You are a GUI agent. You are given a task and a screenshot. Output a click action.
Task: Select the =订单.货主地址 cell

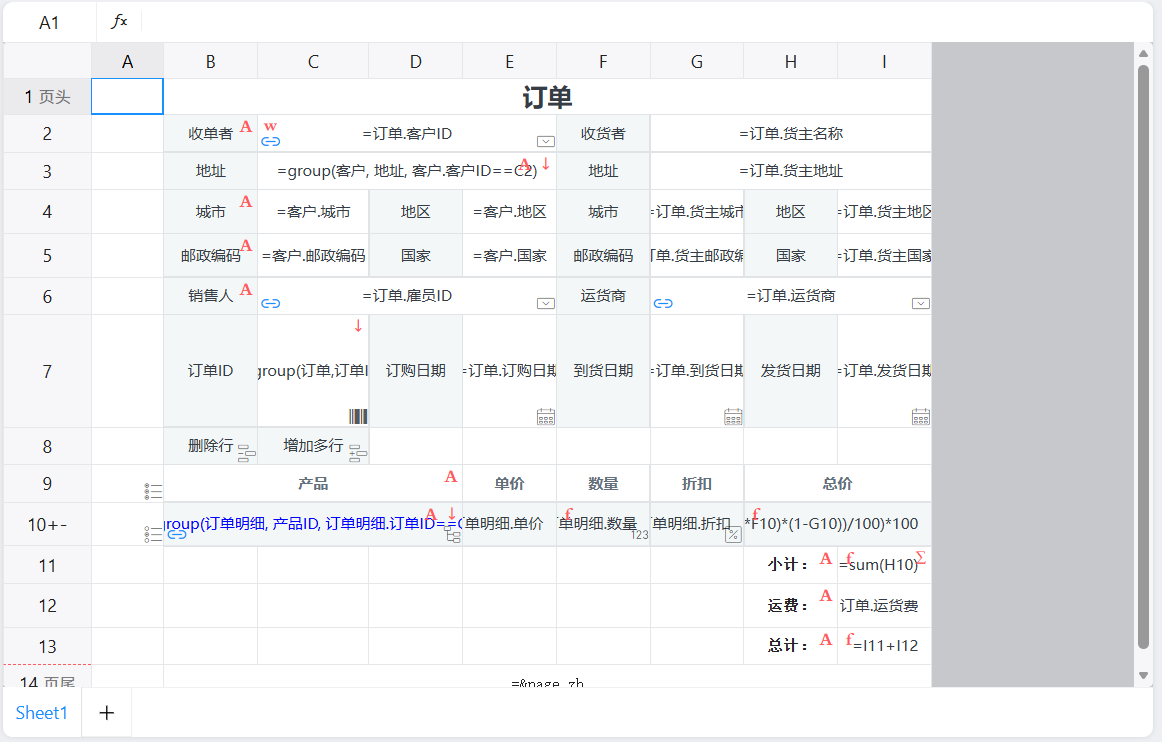point(791,171)
